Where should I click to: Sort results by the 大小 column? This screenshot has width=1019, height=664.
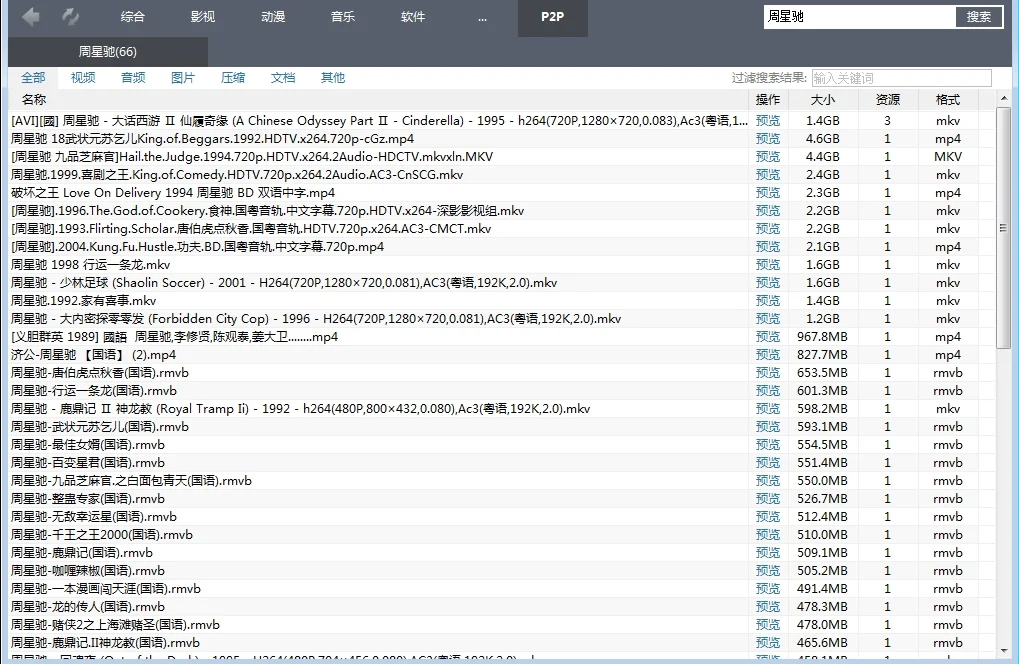[822, 99]
